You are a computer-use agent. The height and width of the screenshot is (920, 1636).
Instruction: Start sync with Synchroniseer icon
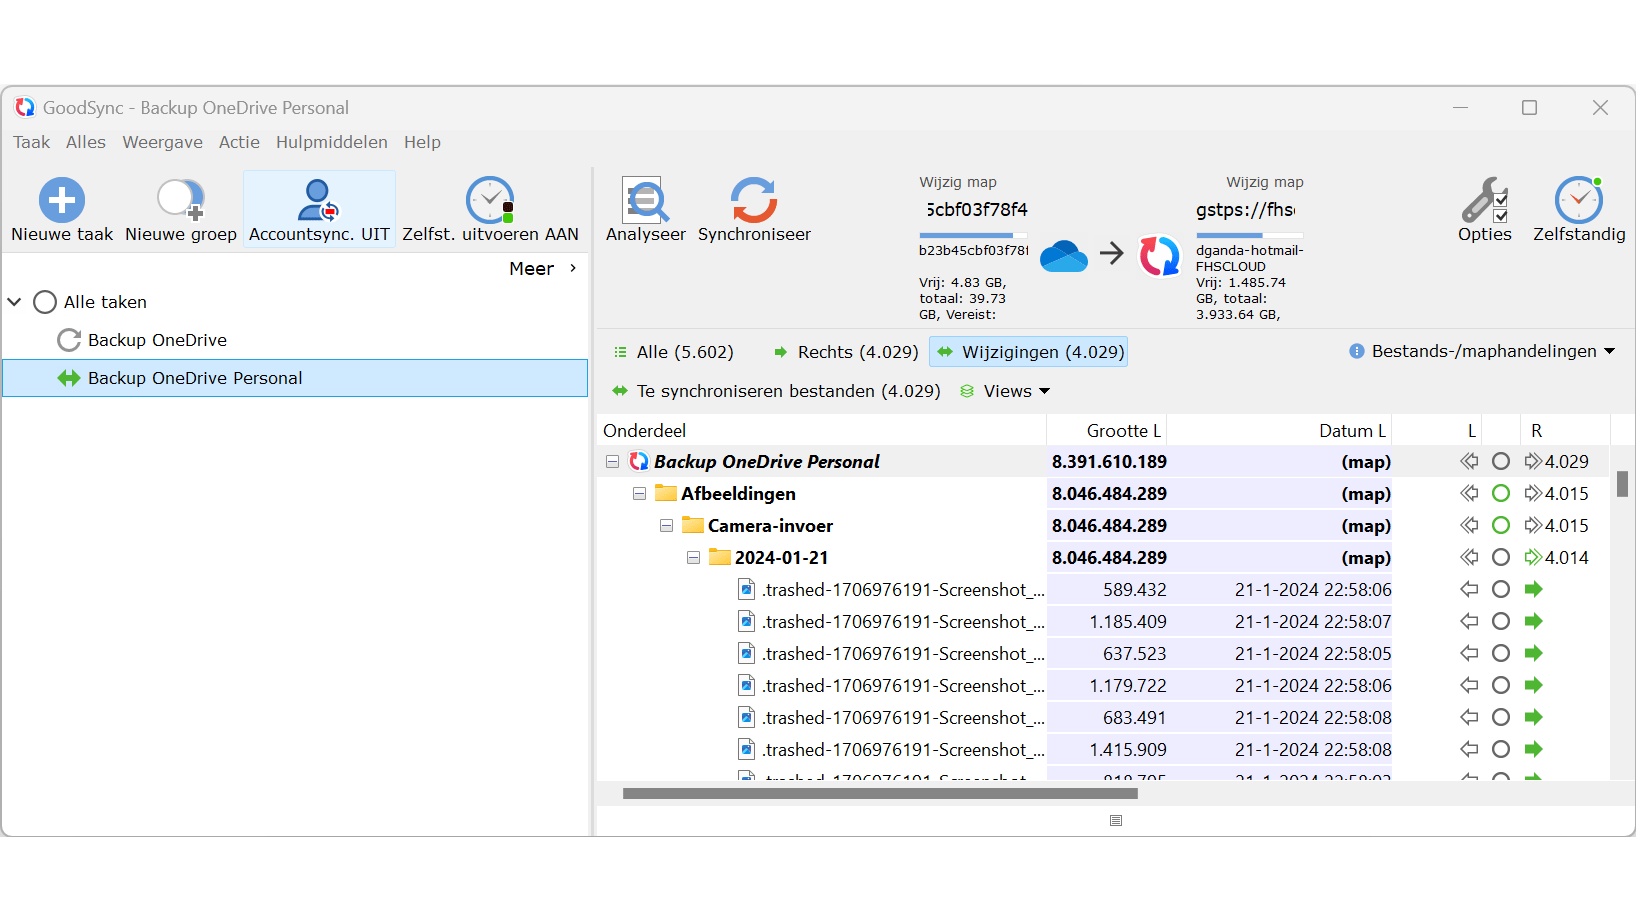753,200
